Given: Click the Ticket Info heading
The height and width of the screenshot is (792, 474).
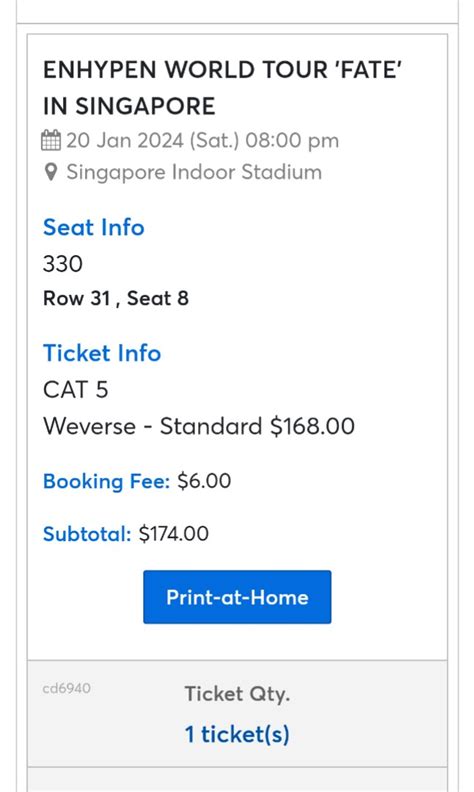Looking at the screenshot, I should (102, 353).
